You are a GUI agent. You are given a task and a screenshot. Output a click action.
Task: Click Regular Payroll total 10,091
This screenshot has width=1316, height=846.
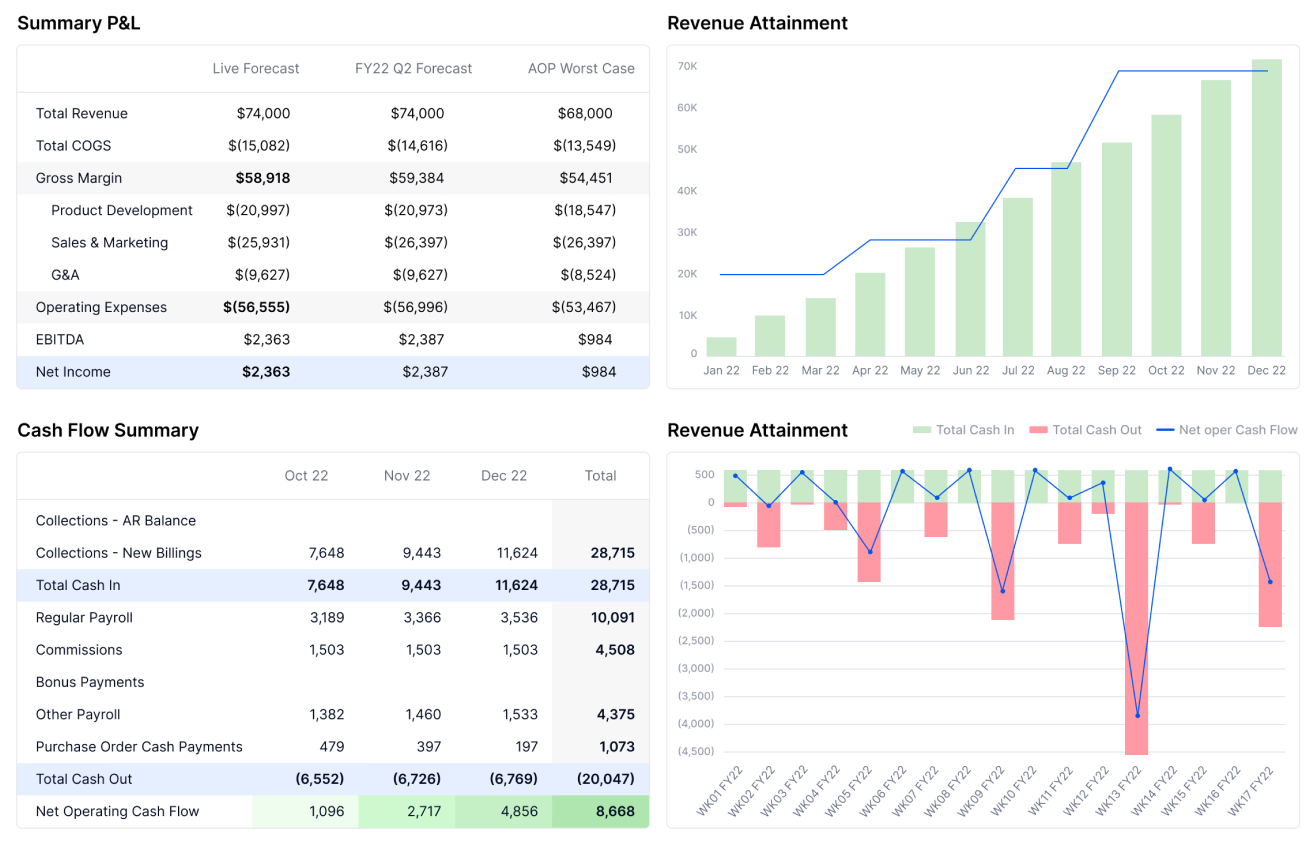613,618
